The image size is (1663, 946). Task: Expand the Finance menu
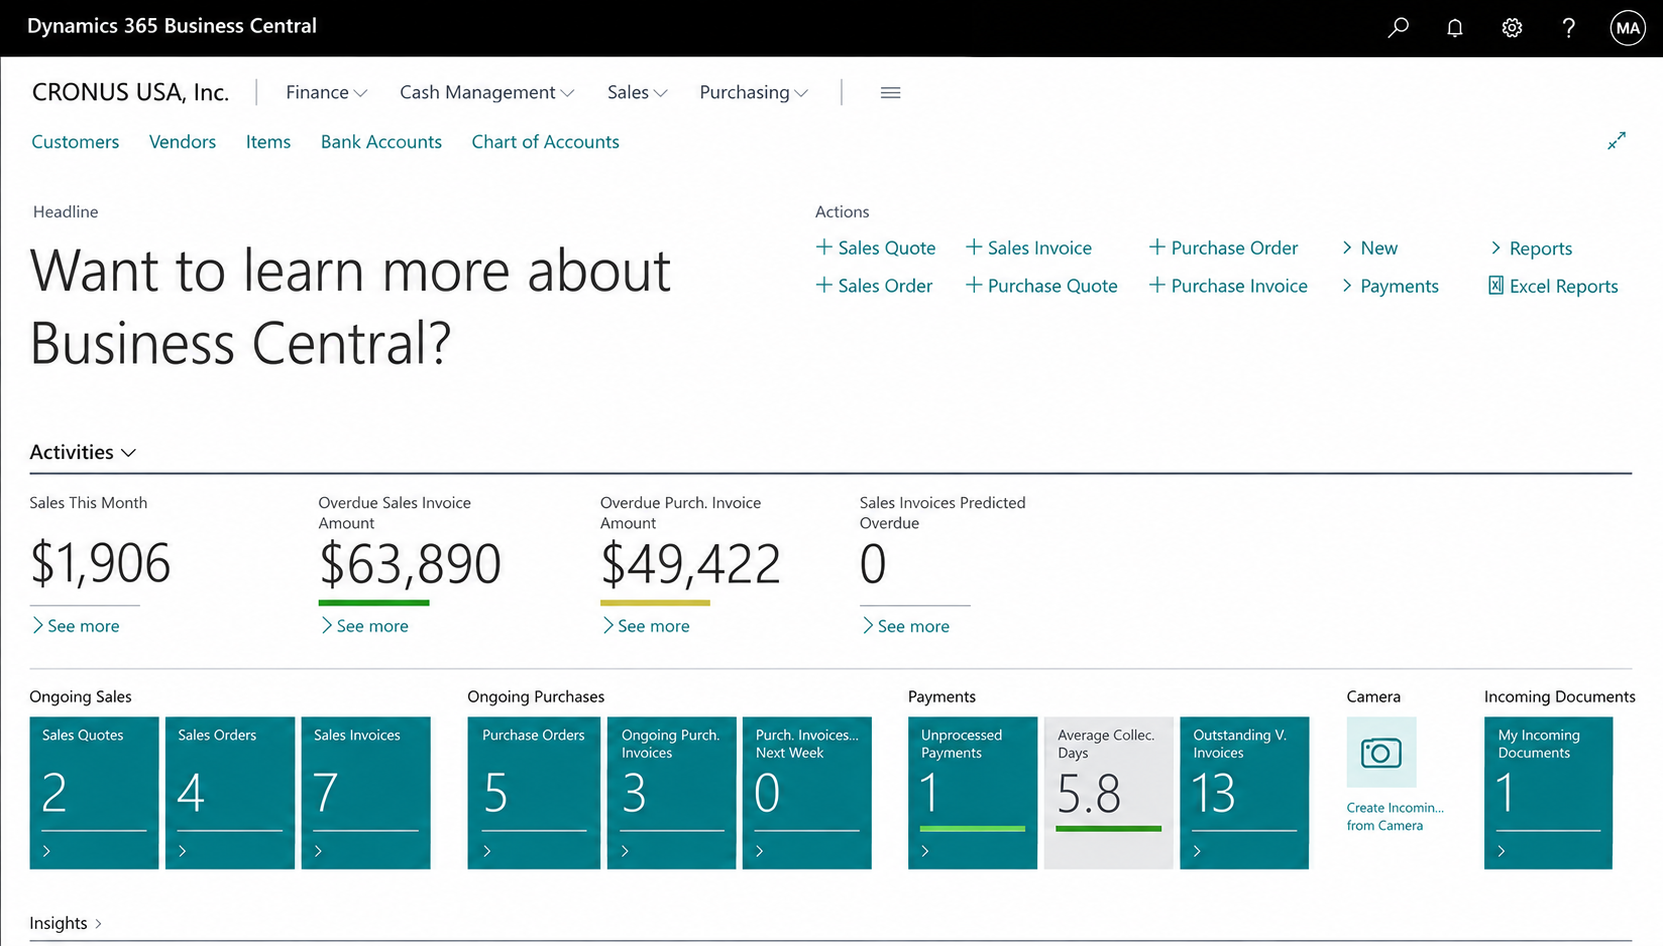326,92
